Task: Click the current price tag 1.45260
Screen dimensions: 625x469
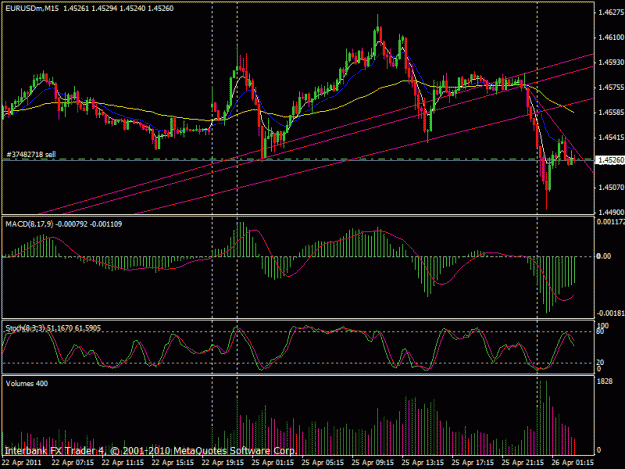Action: click(x=610, y=160)
